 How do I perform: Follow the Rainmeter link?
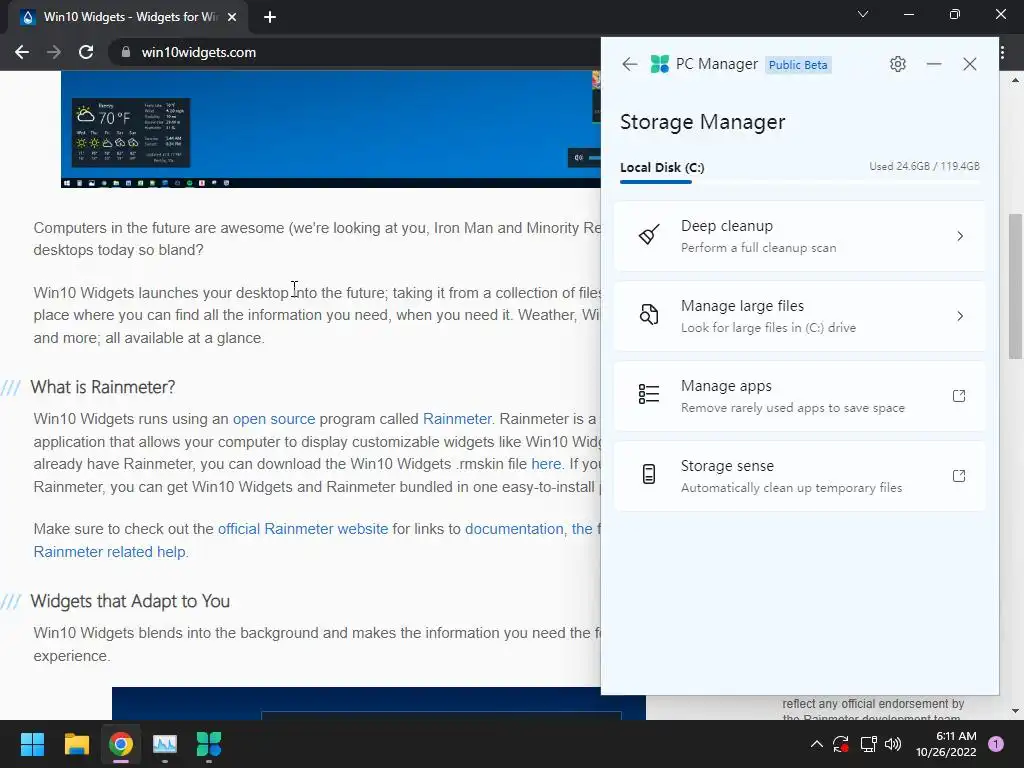click(x=457, y=419)
